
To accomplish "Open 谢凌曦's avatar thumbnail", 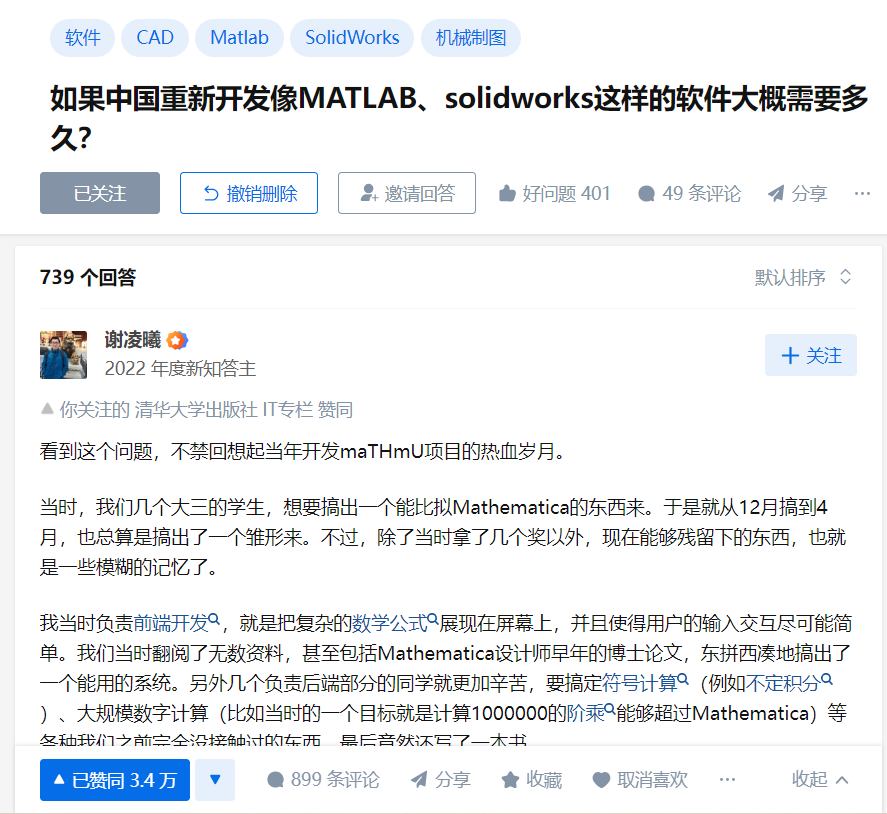I will click(63, 355).
